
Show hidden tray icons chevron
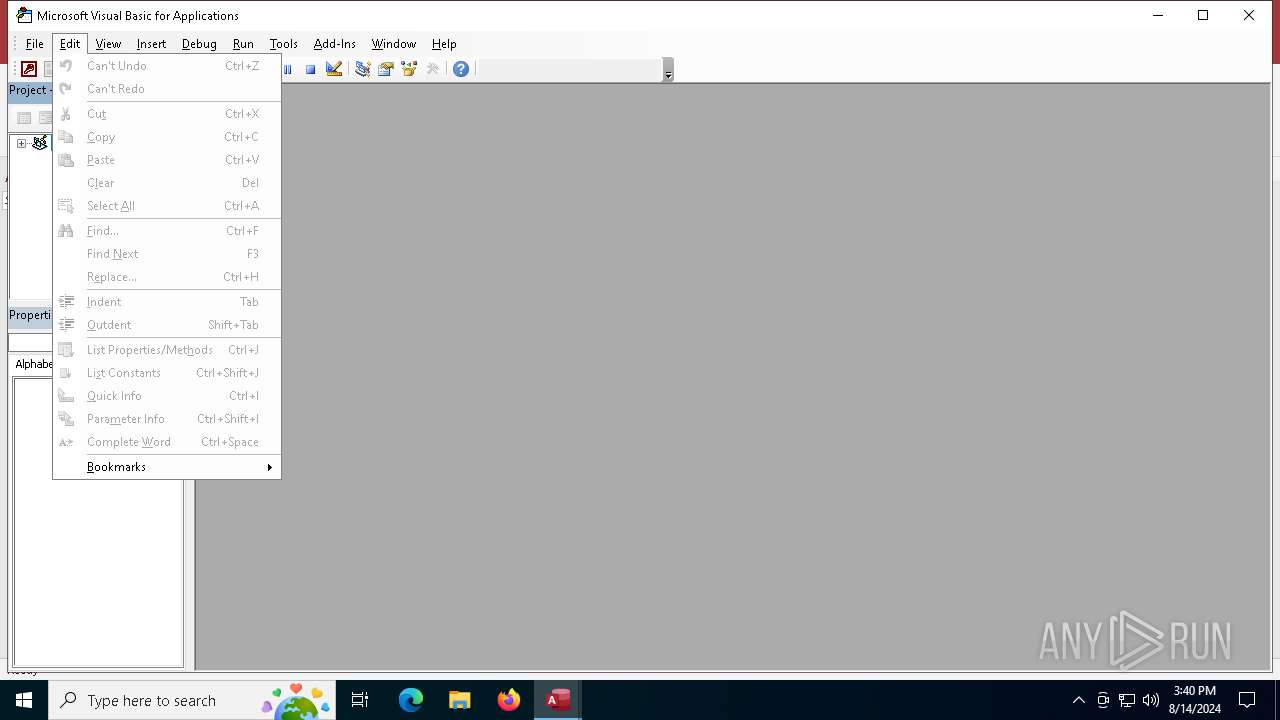pos(1079,700)
